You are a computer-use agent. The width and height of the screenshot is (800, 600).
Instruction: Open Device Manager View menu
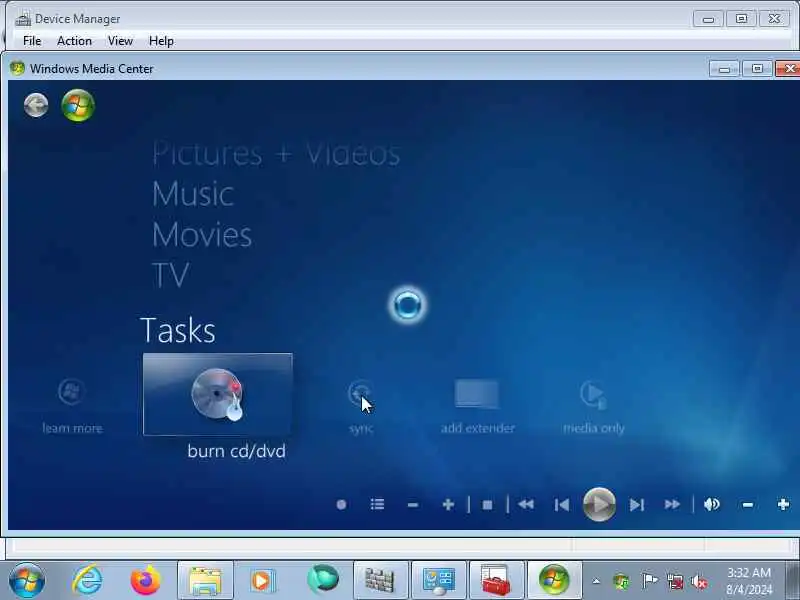(120, 41)
